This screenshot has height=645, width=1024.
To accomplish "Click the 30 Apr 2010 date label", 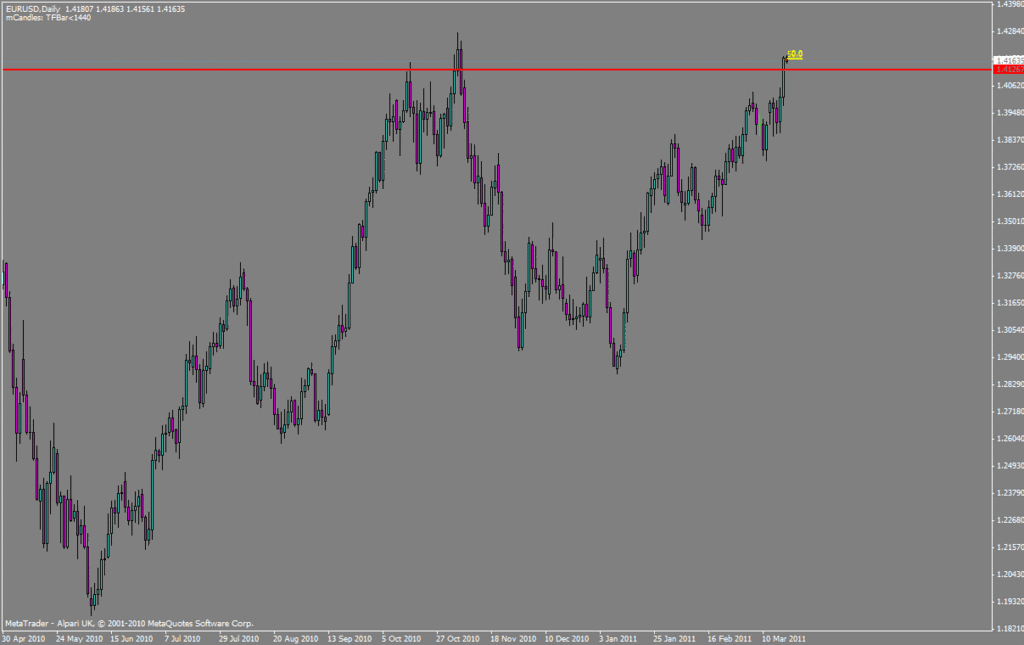I will coord(24,638).
